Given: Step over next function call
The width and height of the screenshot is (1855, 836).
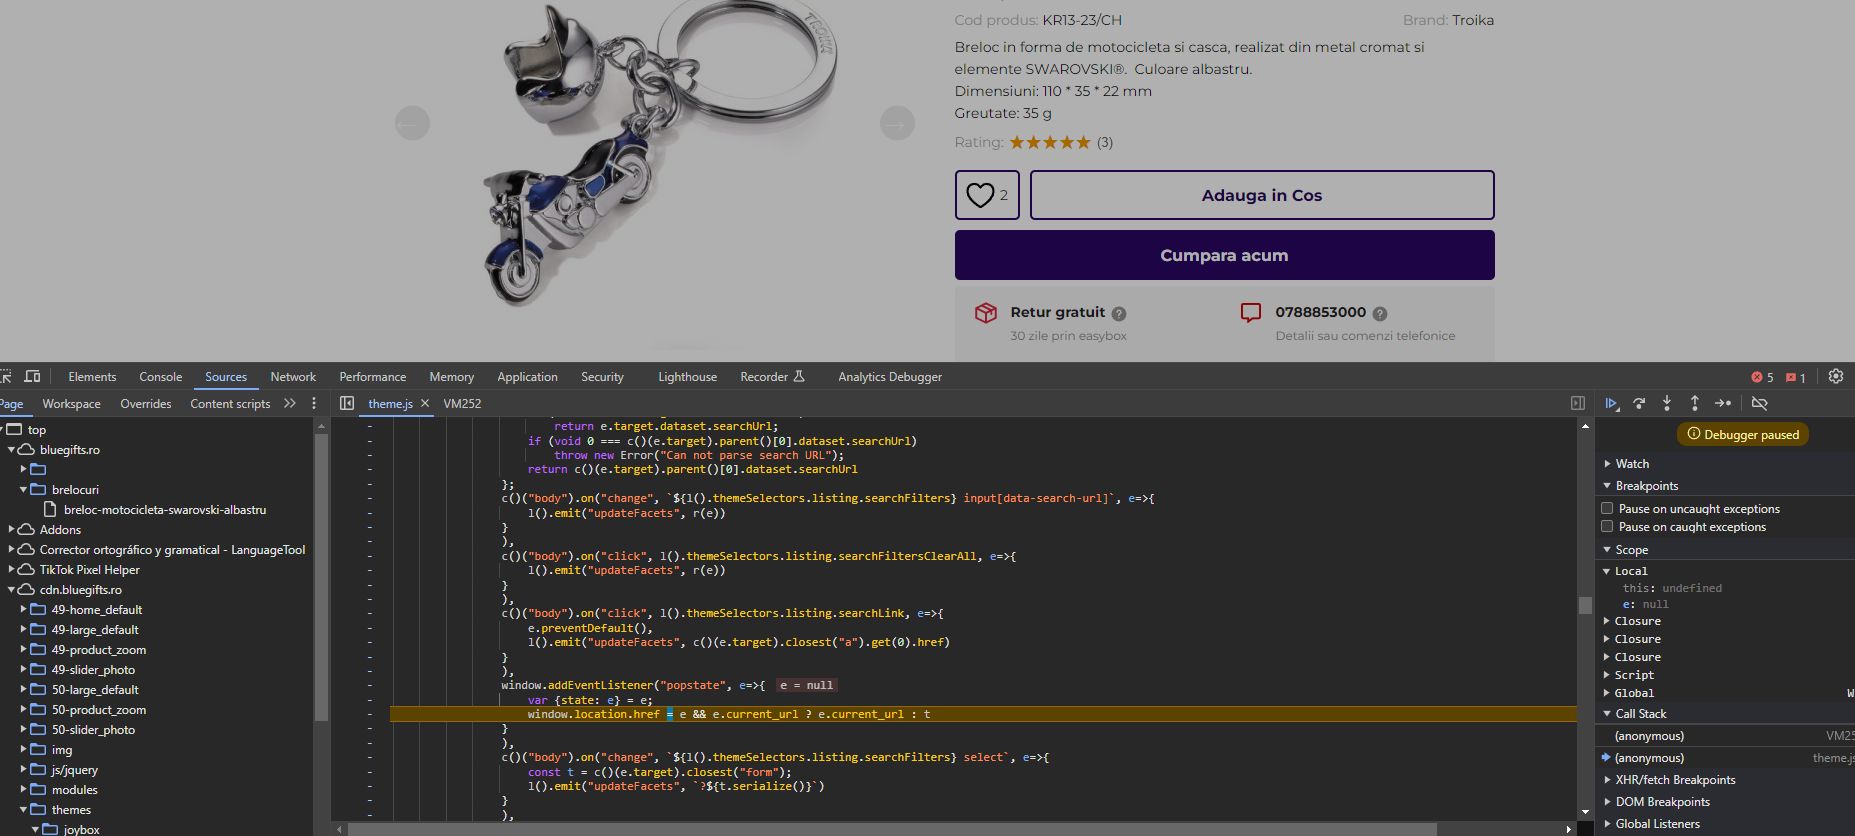Looking at the screenshot, I should coord(1639,403).
